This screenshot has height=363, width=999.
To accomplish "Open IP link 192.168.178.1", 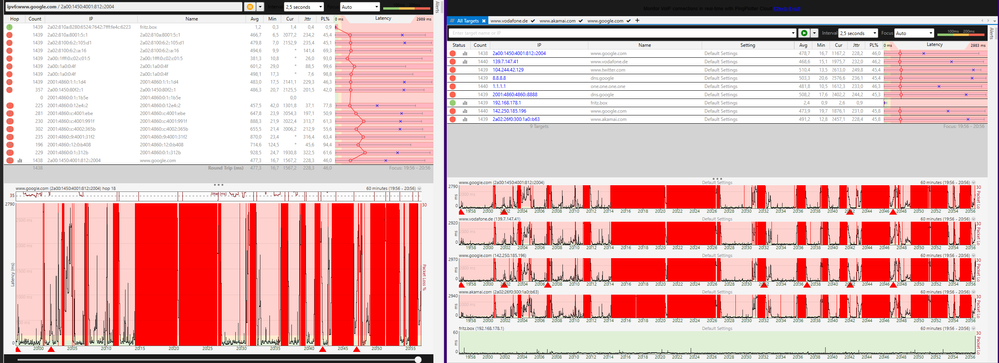I will (x=506, y=102).
